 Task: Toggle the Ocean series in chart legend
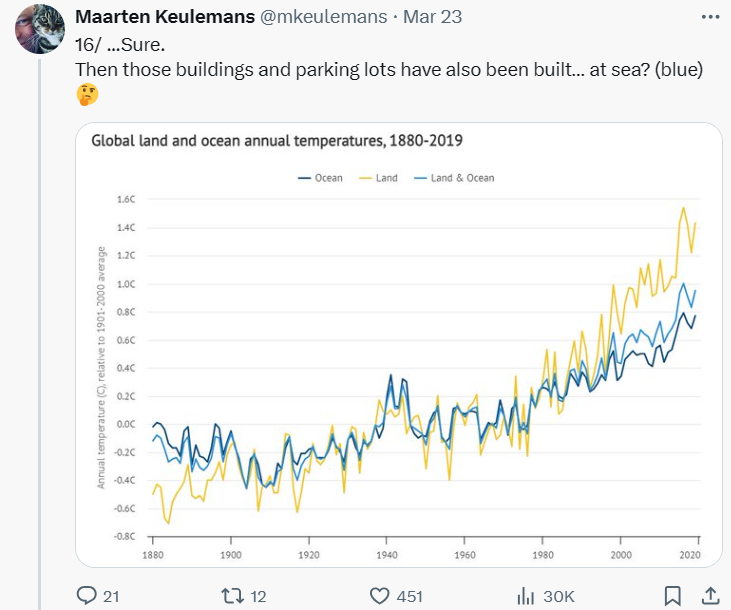[x=320, y=178]
